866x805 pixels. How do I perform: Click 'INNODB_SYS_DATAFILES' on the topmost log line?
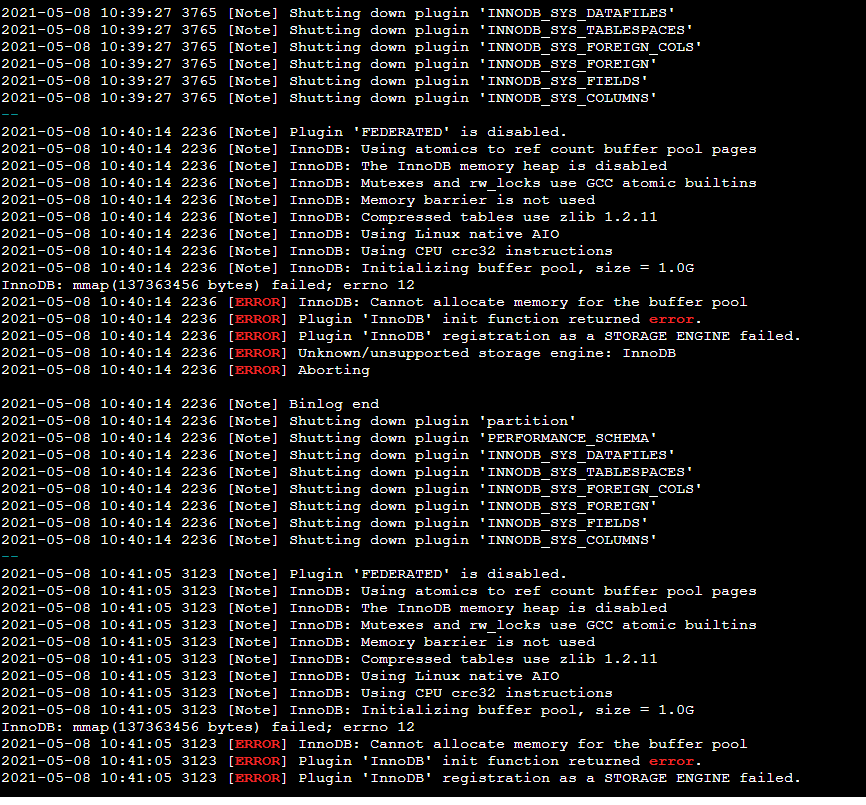577,13
